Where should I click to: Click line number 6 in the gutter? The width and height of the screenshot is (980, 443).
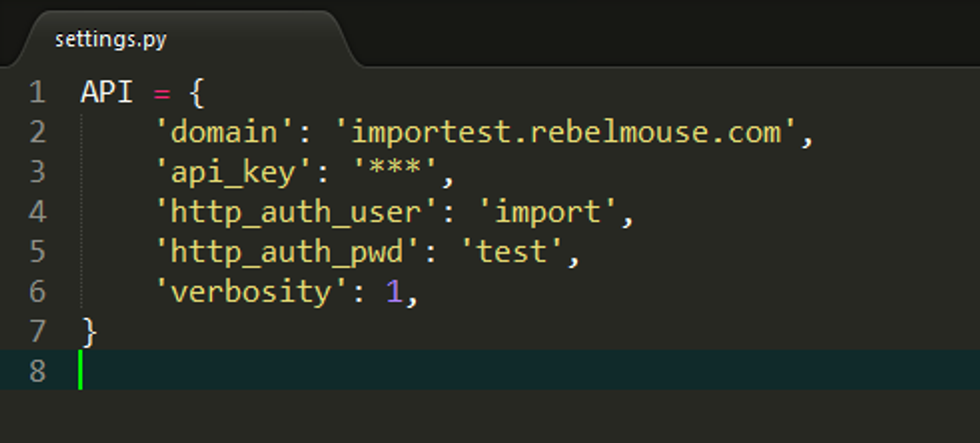(37, 293)
